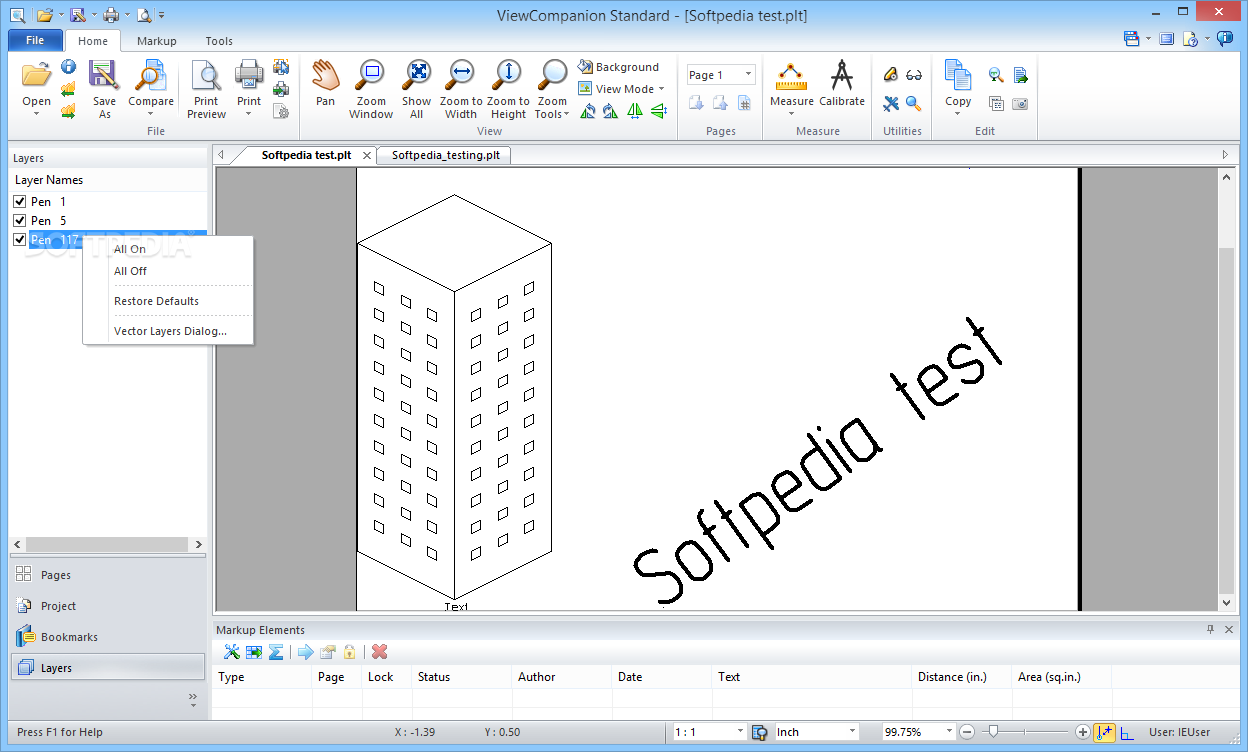Open the Project navigation pane
The width and height of the screenshot is (1248, 752).
(108, 606)
